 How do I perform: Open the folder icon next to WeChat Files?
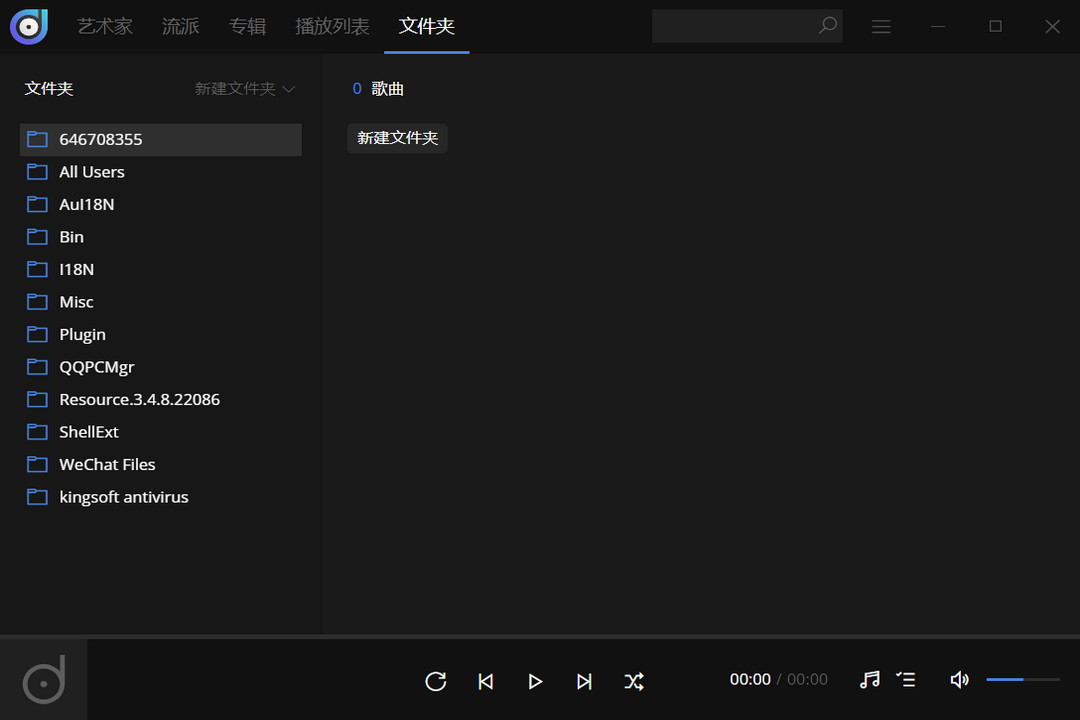click(x=37, y=464)
